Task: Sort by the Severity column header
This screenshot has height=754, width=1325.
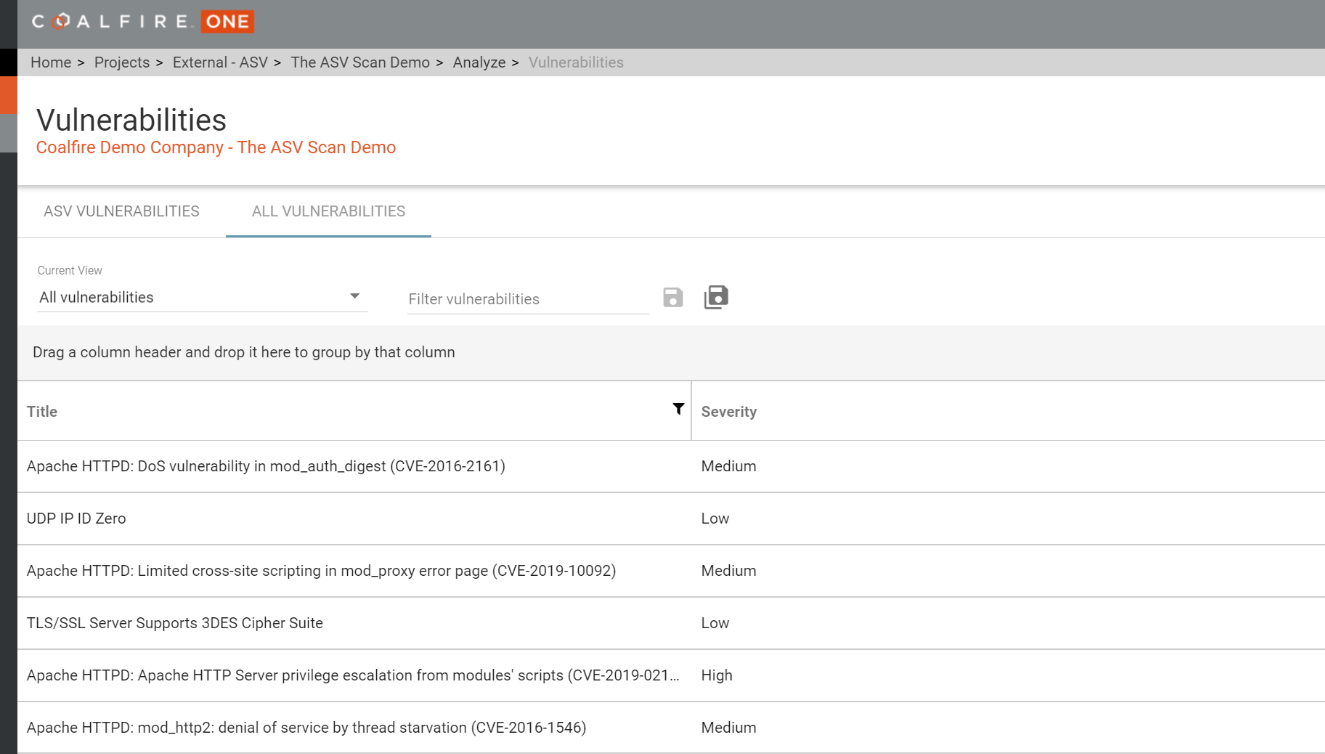Action: click(729, 411)
